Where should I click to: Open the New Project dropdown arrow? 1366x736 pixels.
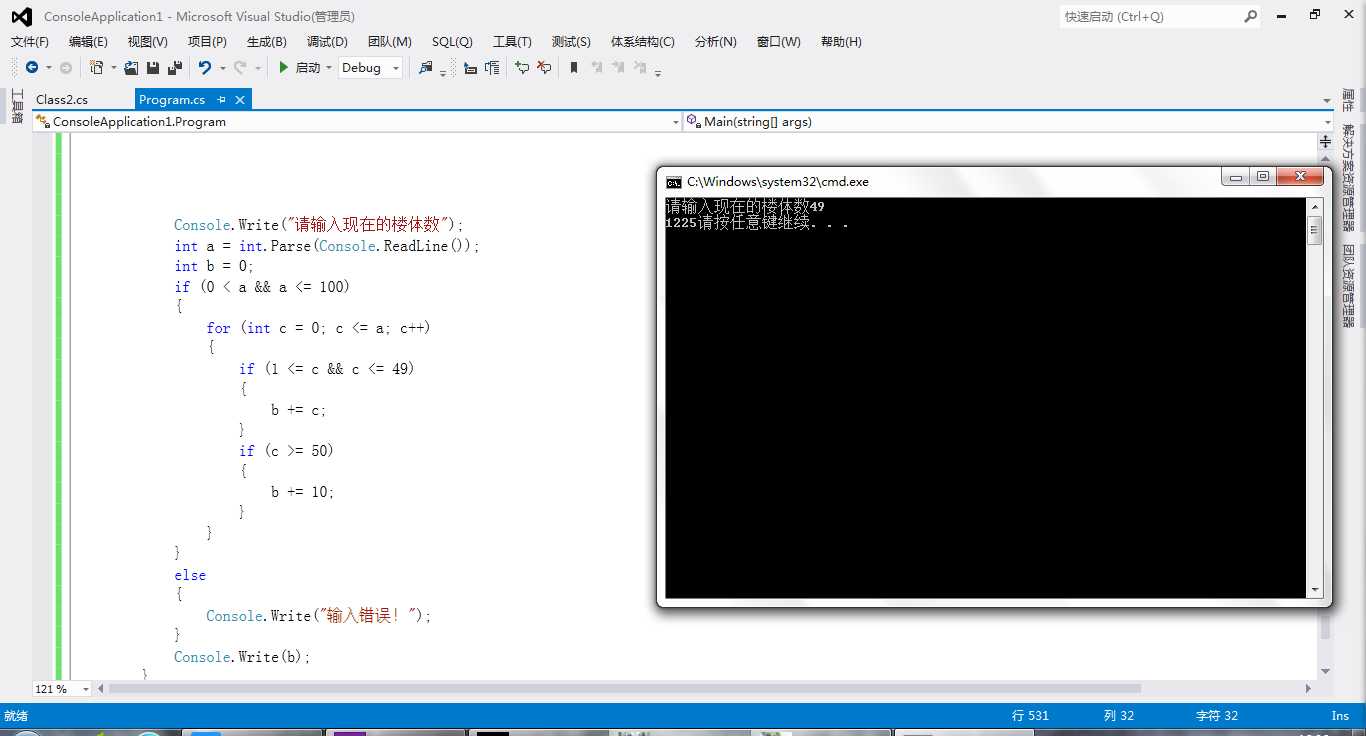pos(113,68)
